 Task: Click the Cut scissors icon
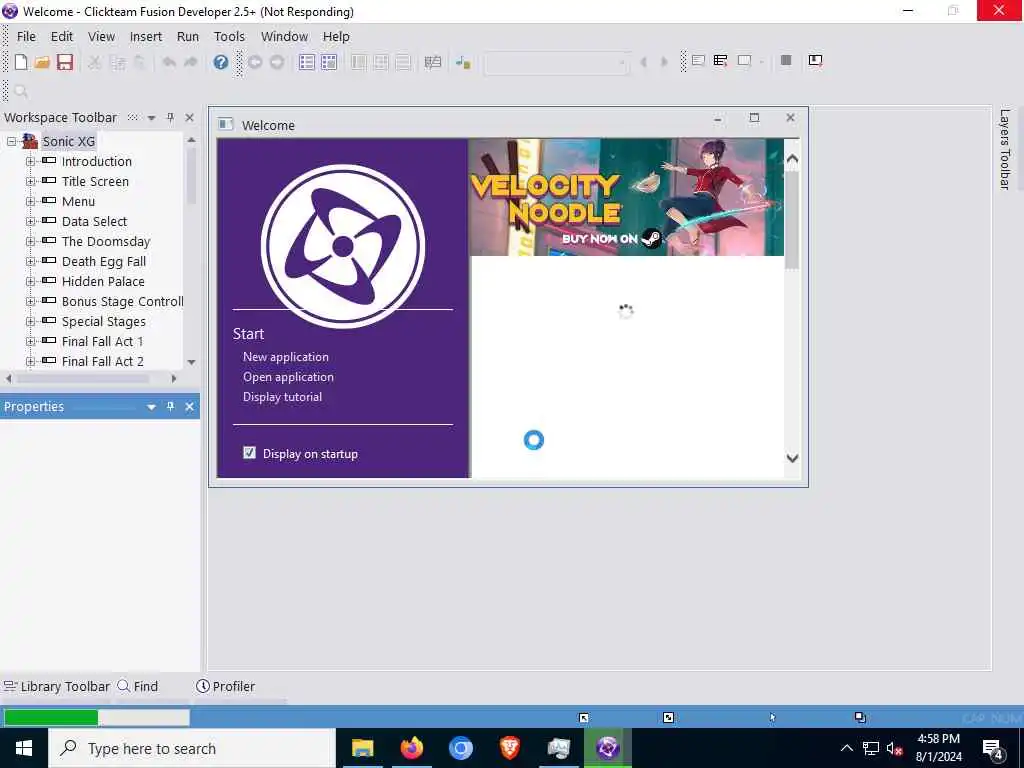click(x=95, y=62)
